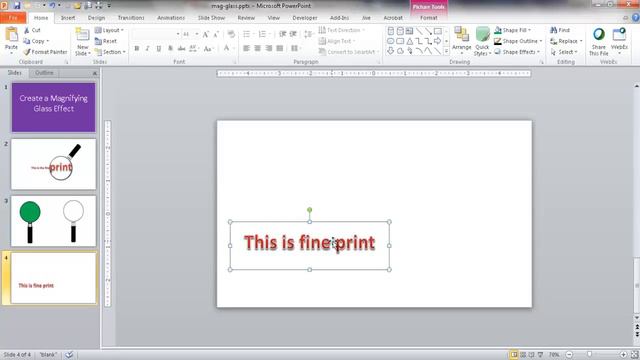The image size is (640, 360).
Task: Start Slide Show from status bar
Action: tap(540, 355)
